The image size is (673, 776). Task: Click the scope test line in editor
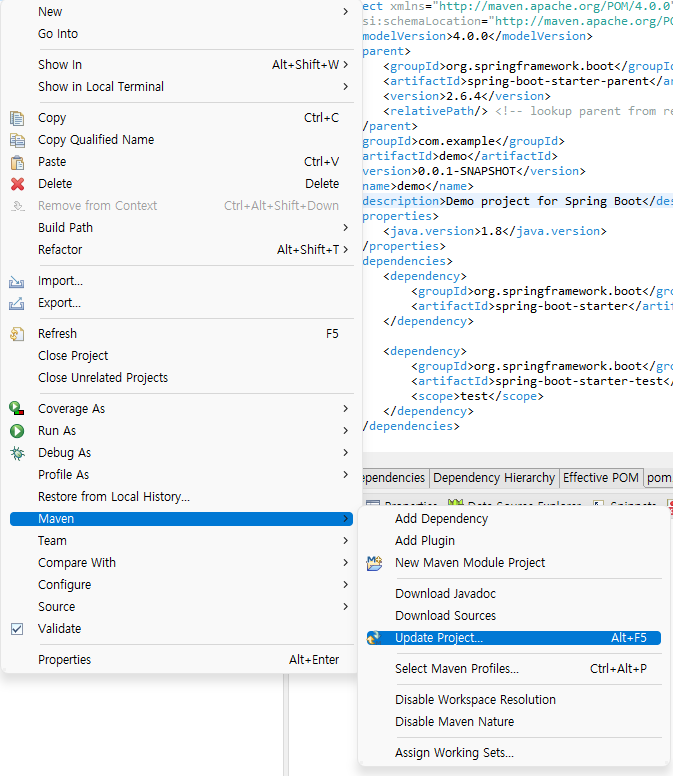coord(477,396)
